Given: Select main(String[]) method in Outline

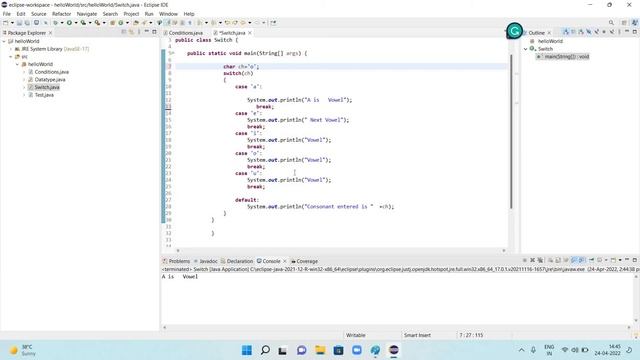Looking at the screenshot, I should point(567,57).
